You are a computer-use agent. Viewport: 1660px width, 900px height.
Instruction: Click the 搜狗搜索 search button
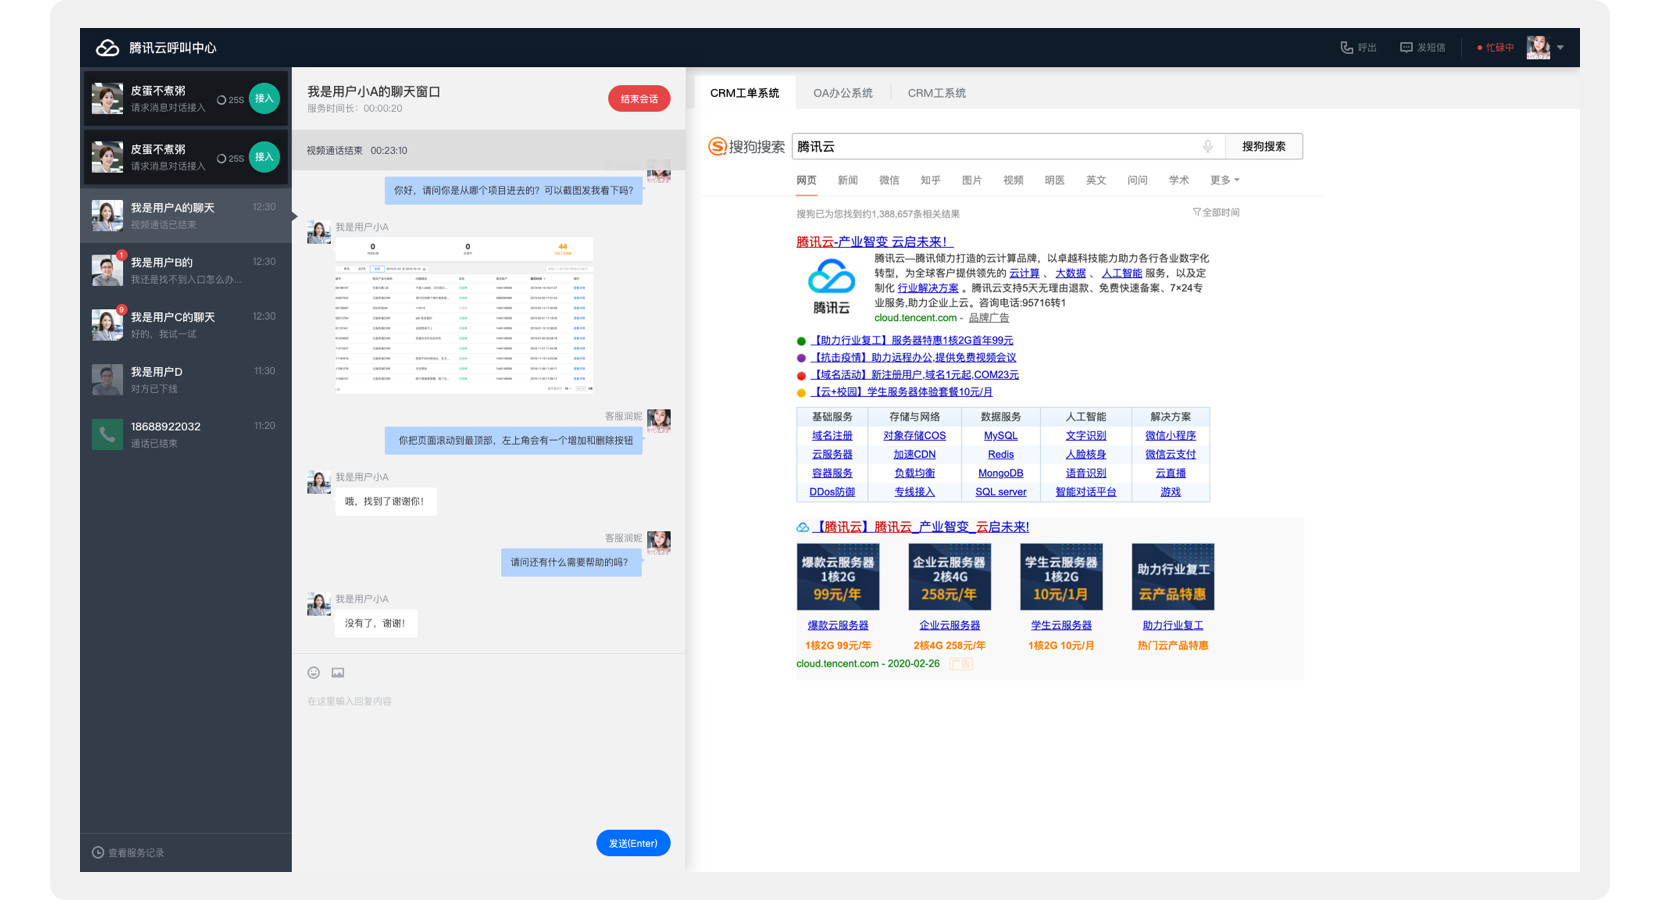[1264, 146]
